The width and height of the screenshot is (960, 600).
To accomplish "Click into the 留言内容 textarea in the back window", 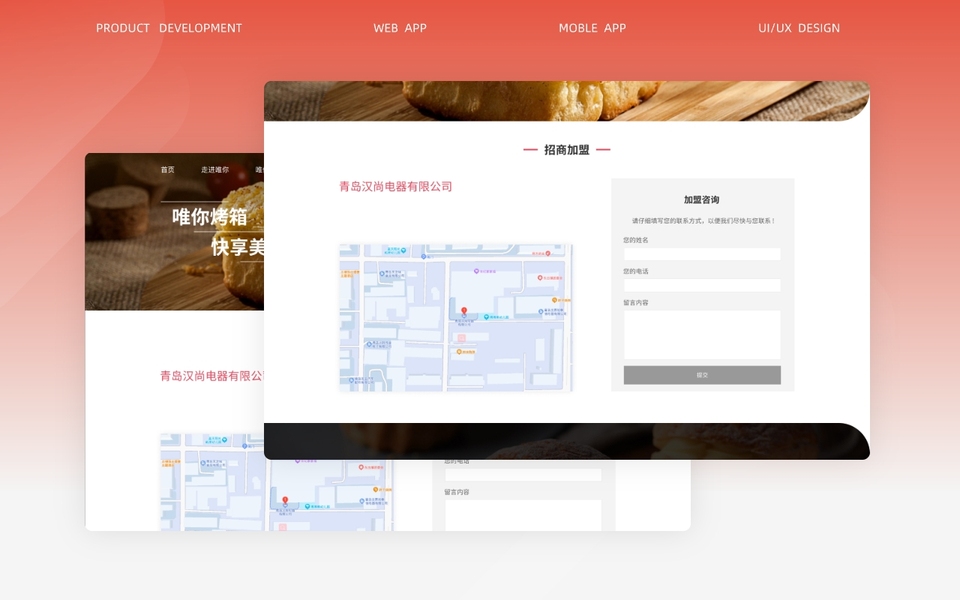I will tap(523, 515).
